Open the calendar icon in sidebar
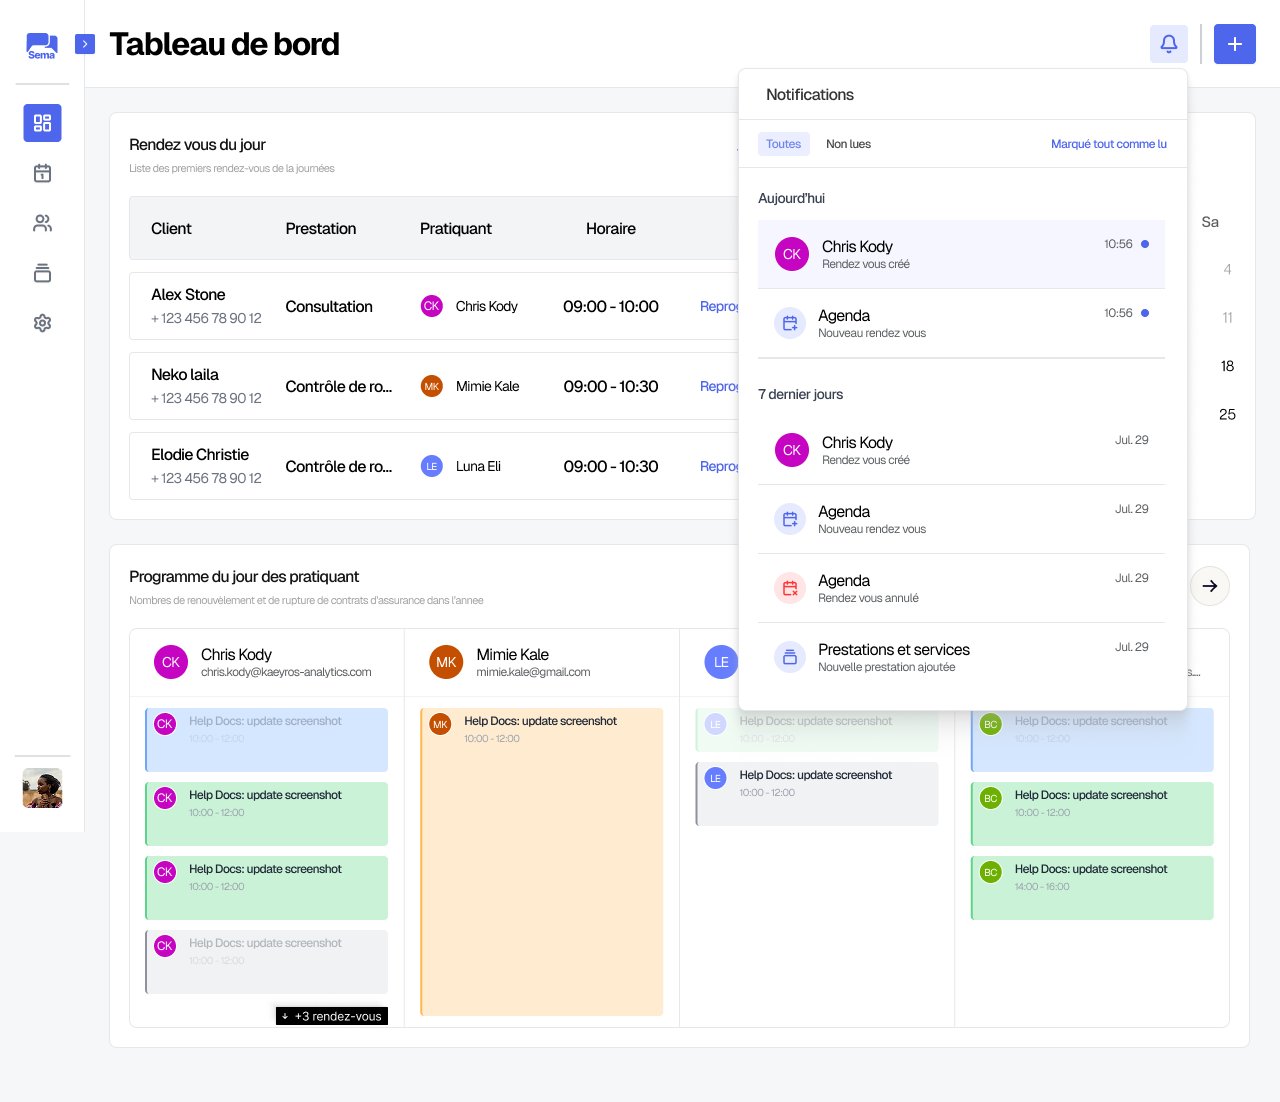 pos(42,173)
